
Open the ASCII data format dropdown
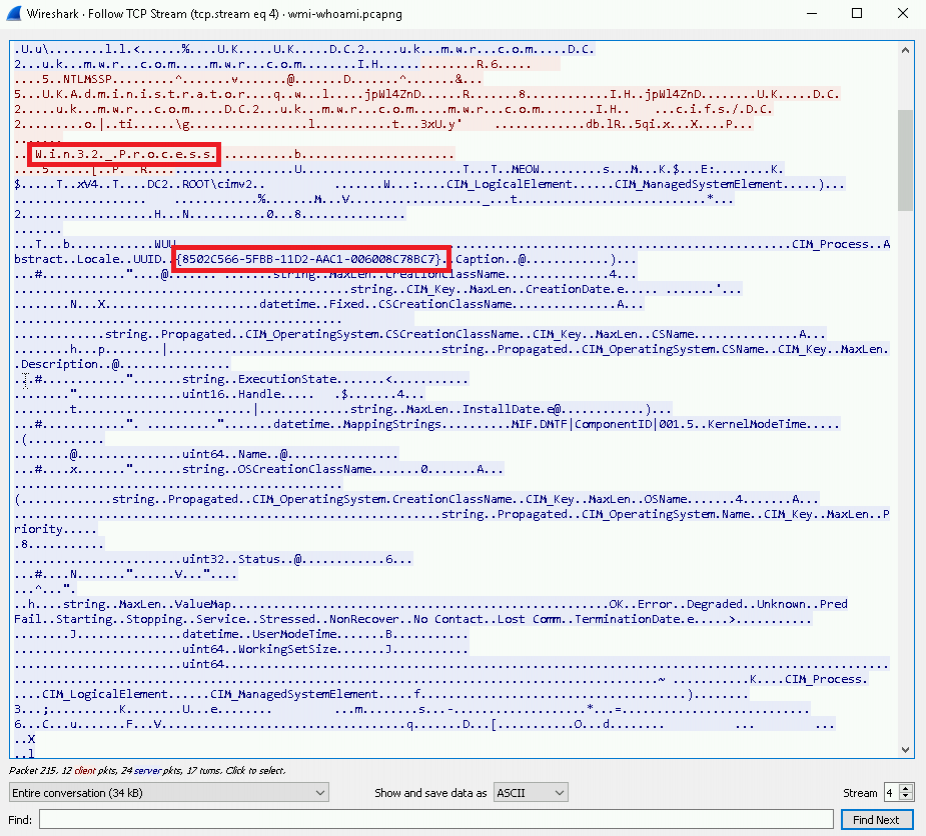[x=530, y=792]
